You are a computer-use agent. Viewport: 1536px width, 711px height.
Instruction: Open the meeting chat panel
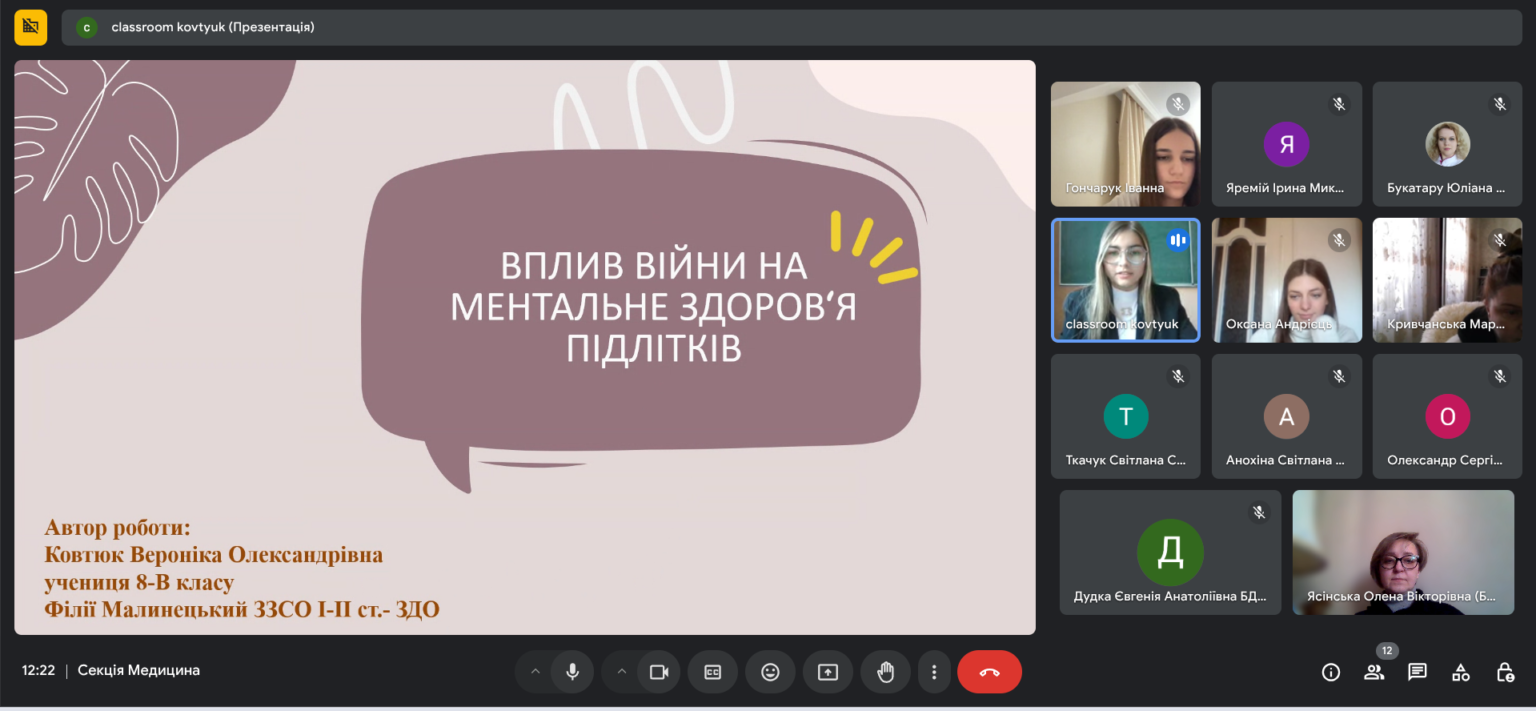tap(1417, 672)
